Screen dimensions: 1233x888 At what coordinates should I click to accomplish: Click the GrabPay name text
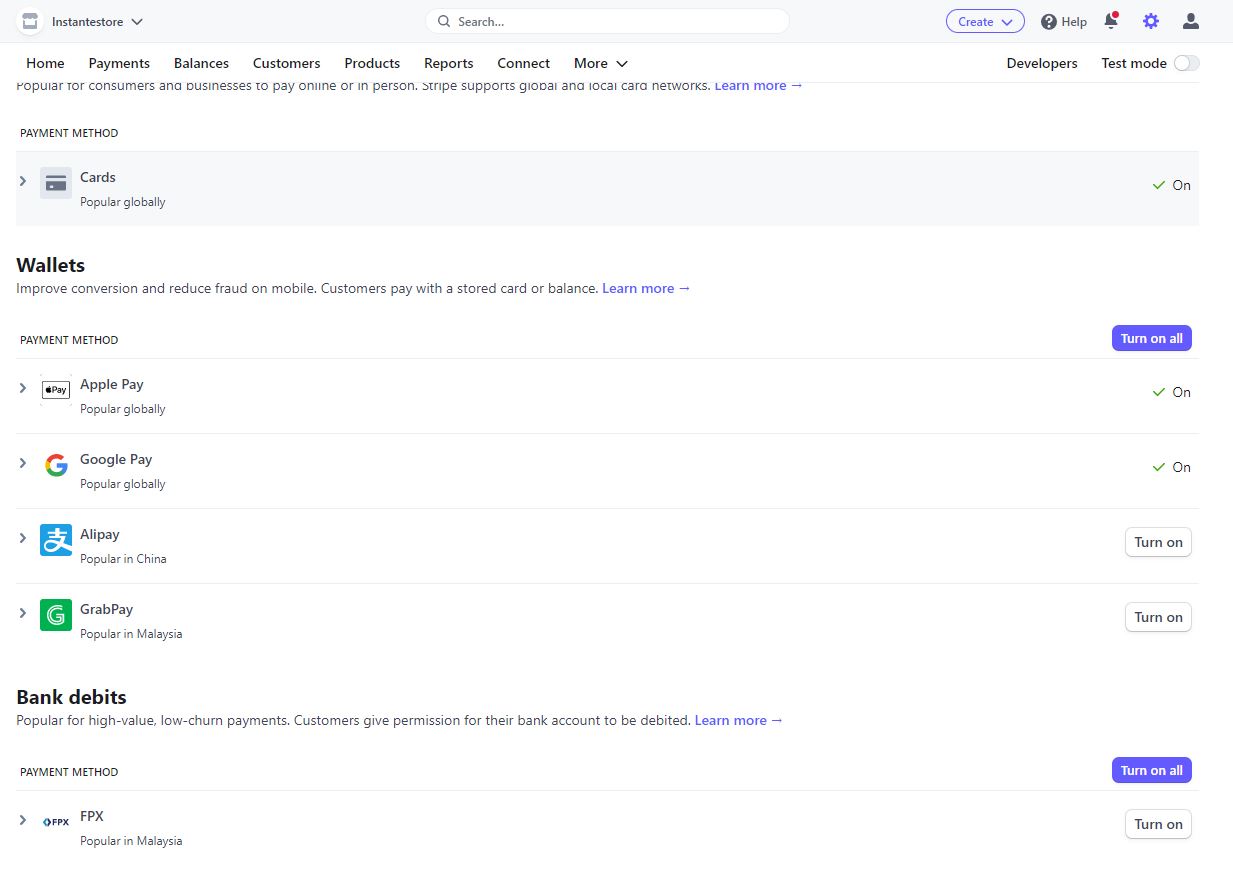[107, 609]
